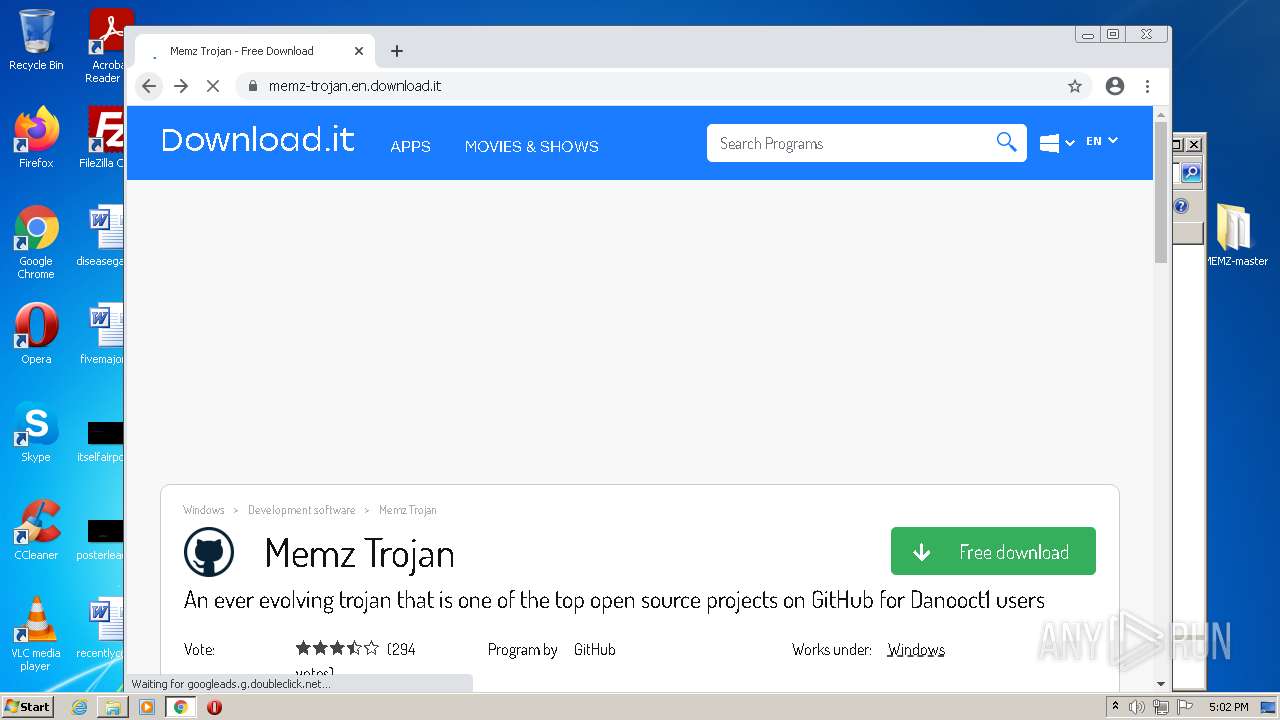The image size is (1280, 720).
Task: Open the CCleaner desktop shortcut
Action: coord(36,530)
